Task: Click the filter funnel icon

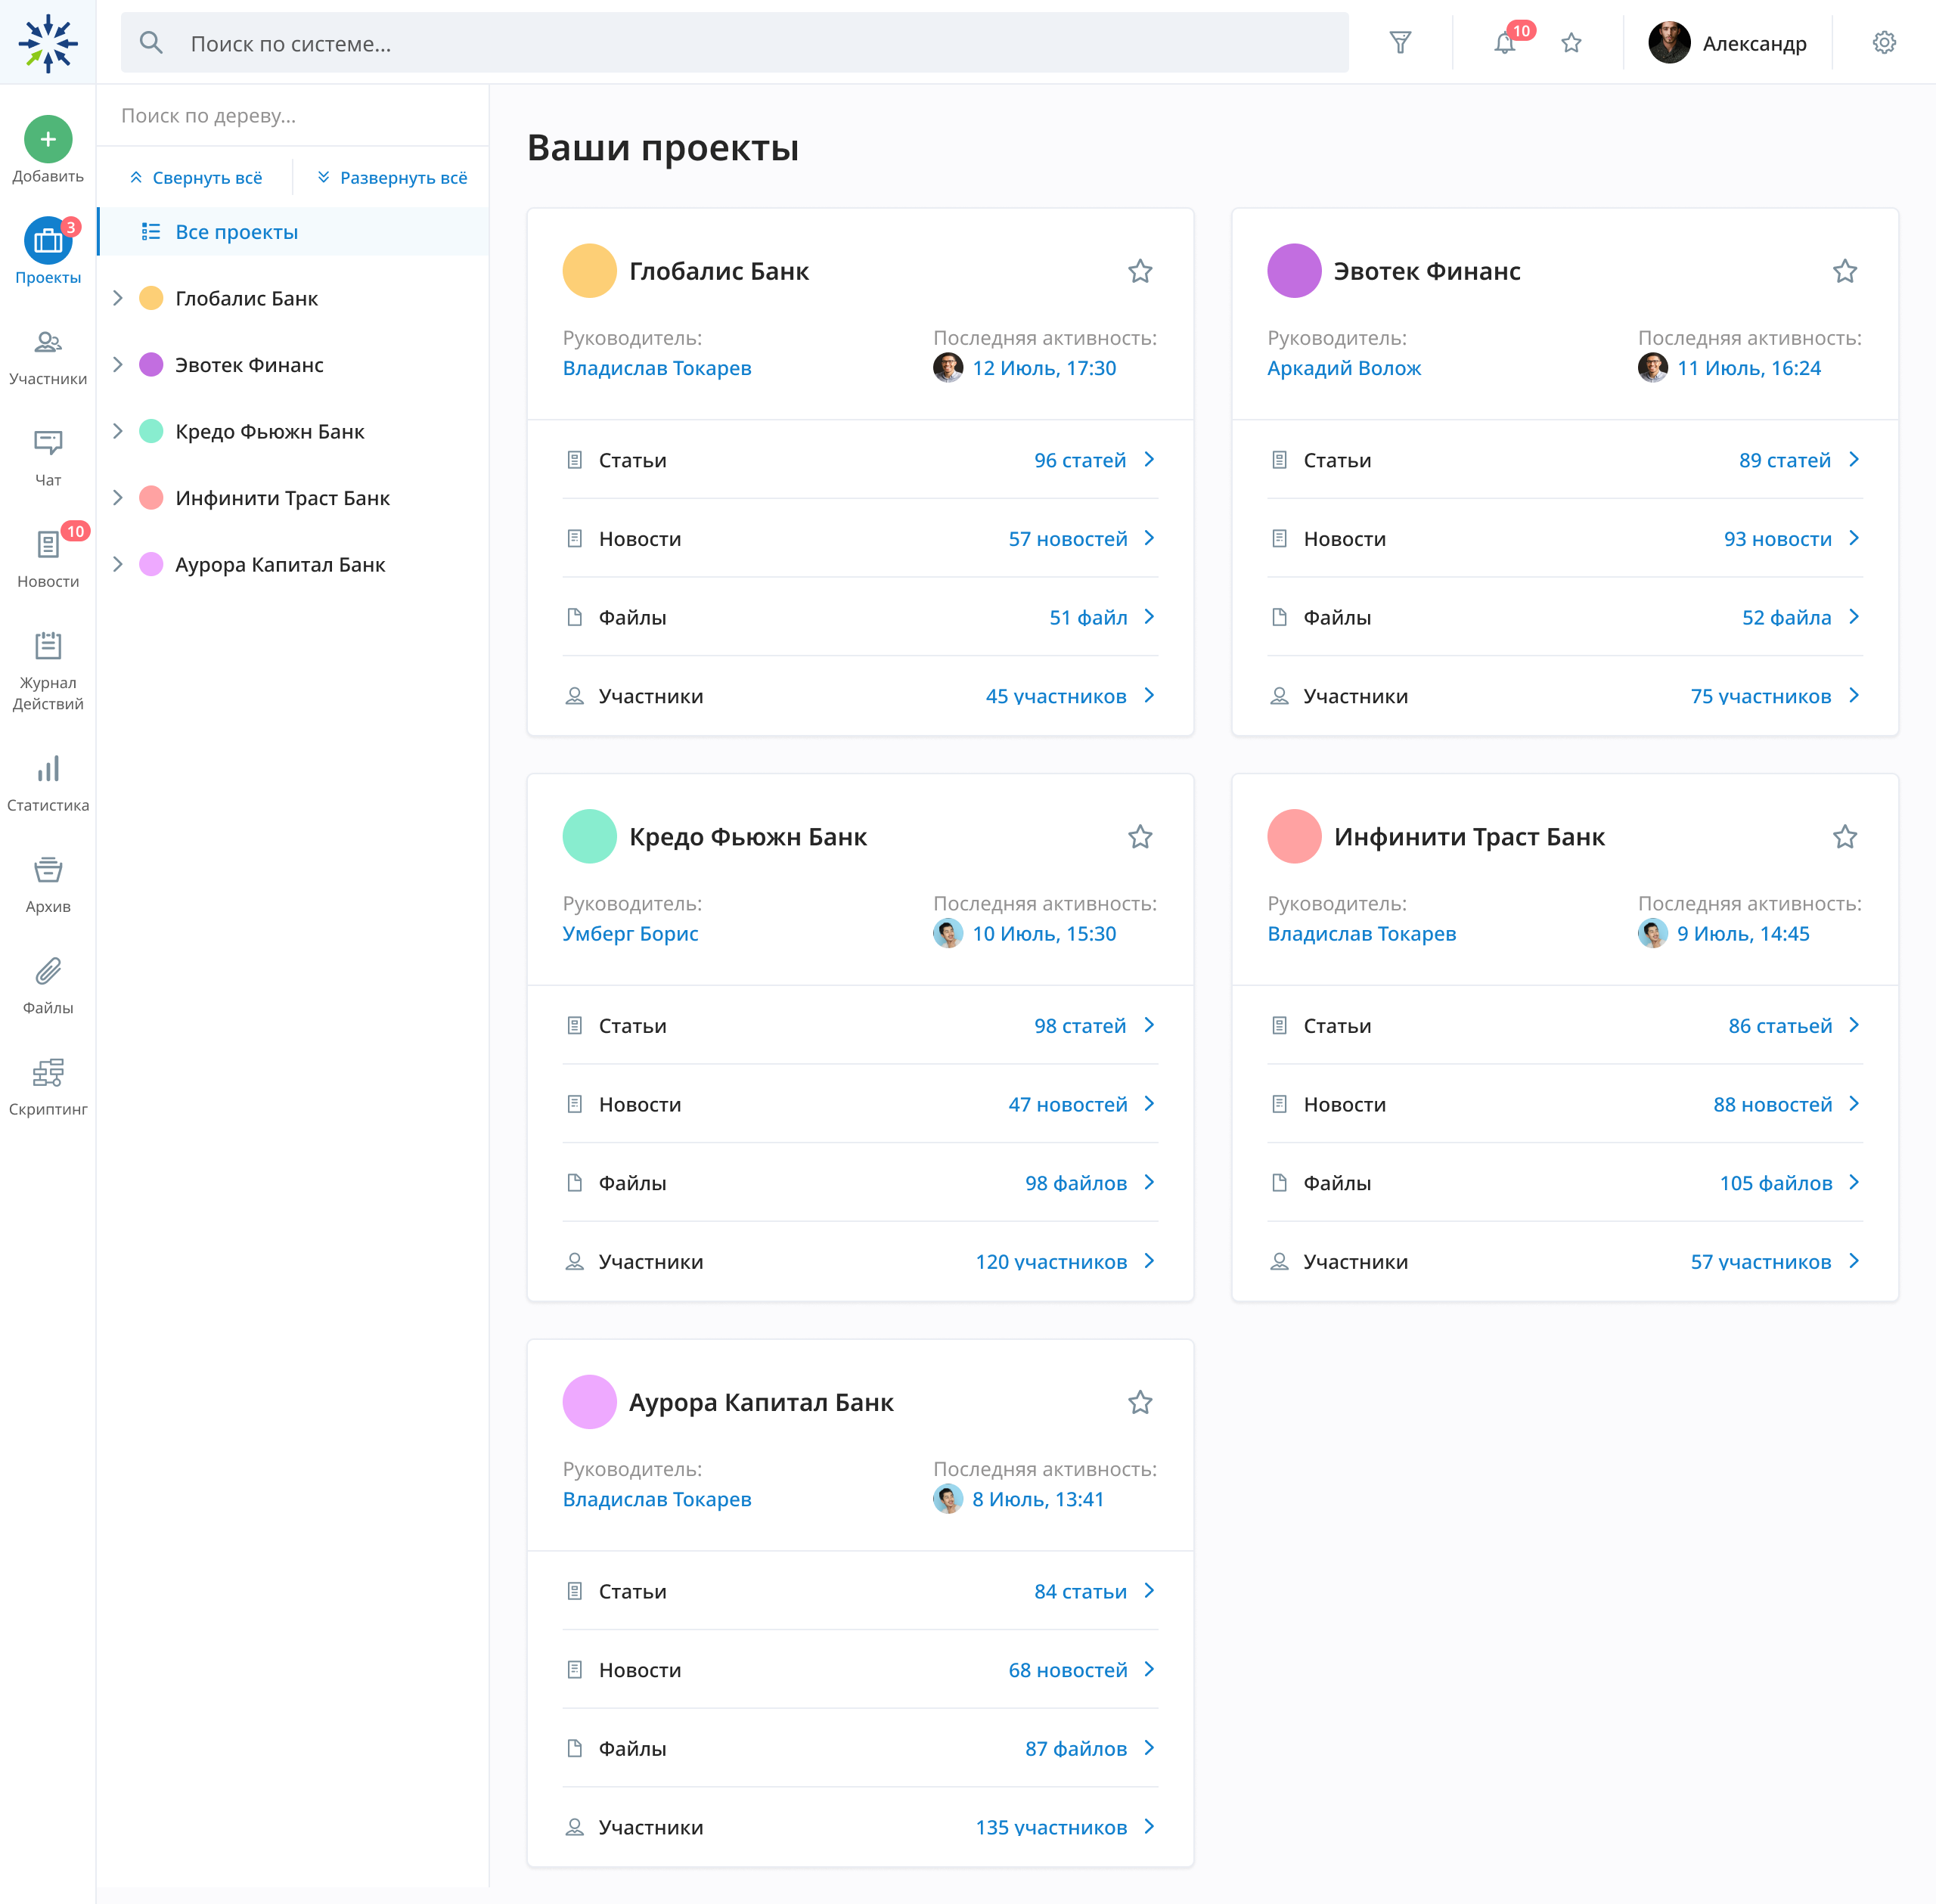Action: click(1400, 43)
